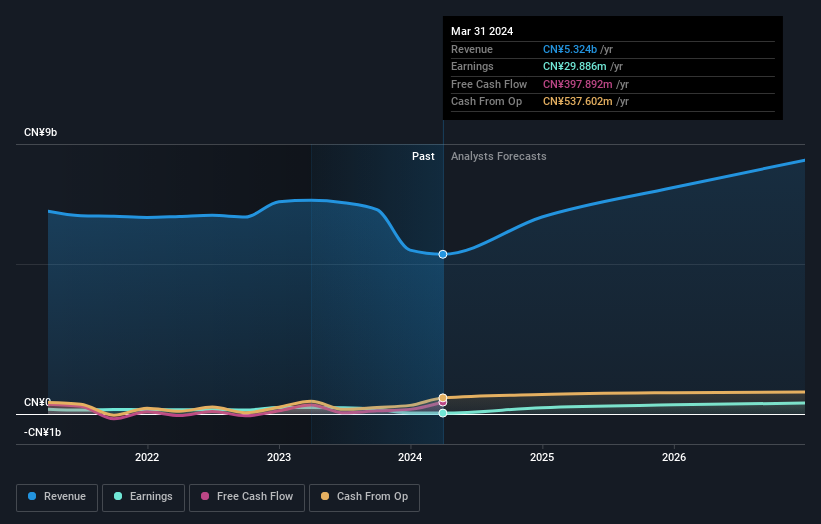Click the 2025 x-axis label
This screenshot has height=524, width=821.
point(542,458)
